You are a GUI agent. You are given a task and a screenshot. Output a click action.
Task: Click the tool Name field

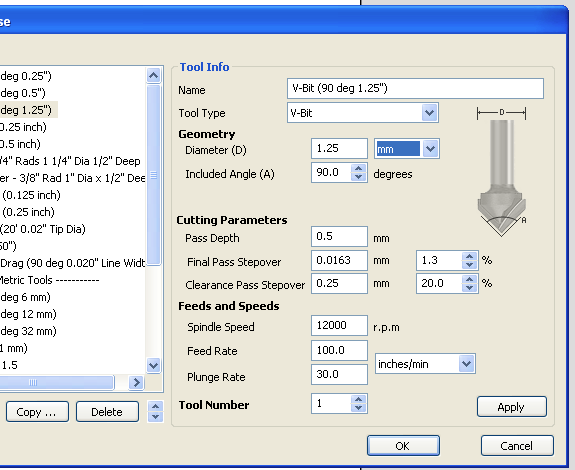click(x=415, y=88)
